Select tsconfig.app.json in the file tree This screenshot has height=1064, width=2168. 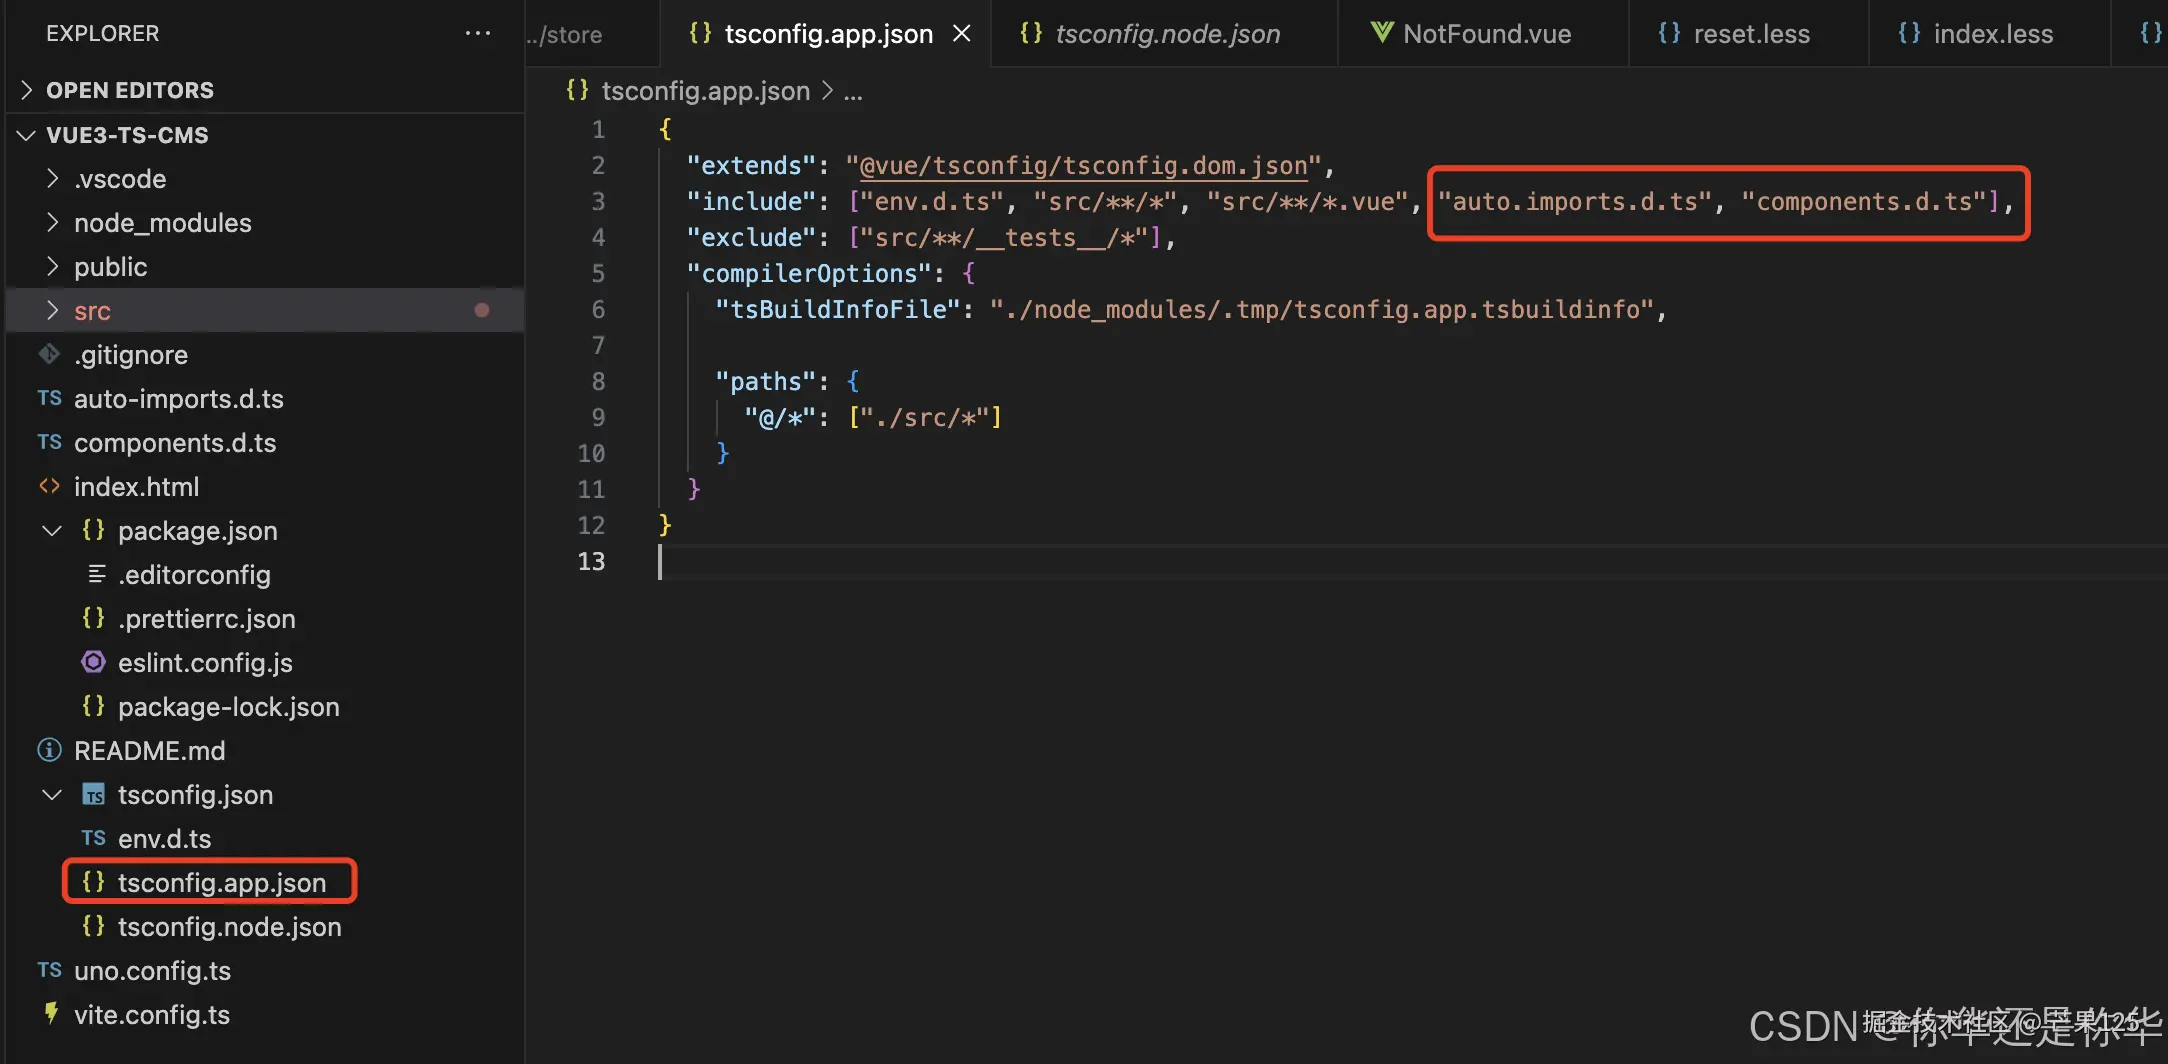tap(222, 882)
